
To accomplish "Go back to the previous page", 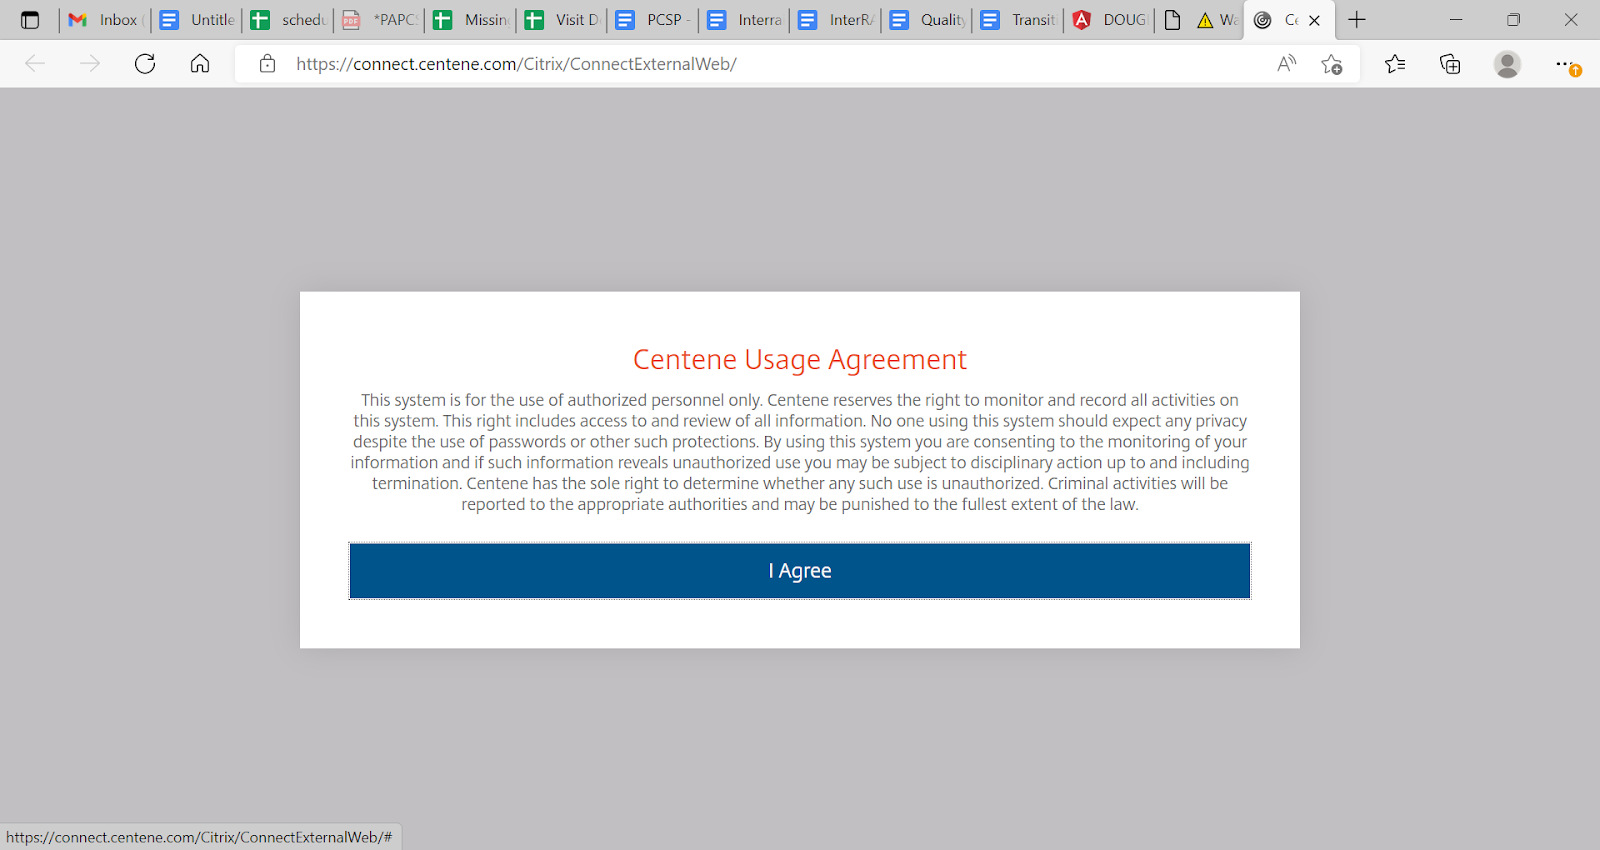I will [35, 64].
